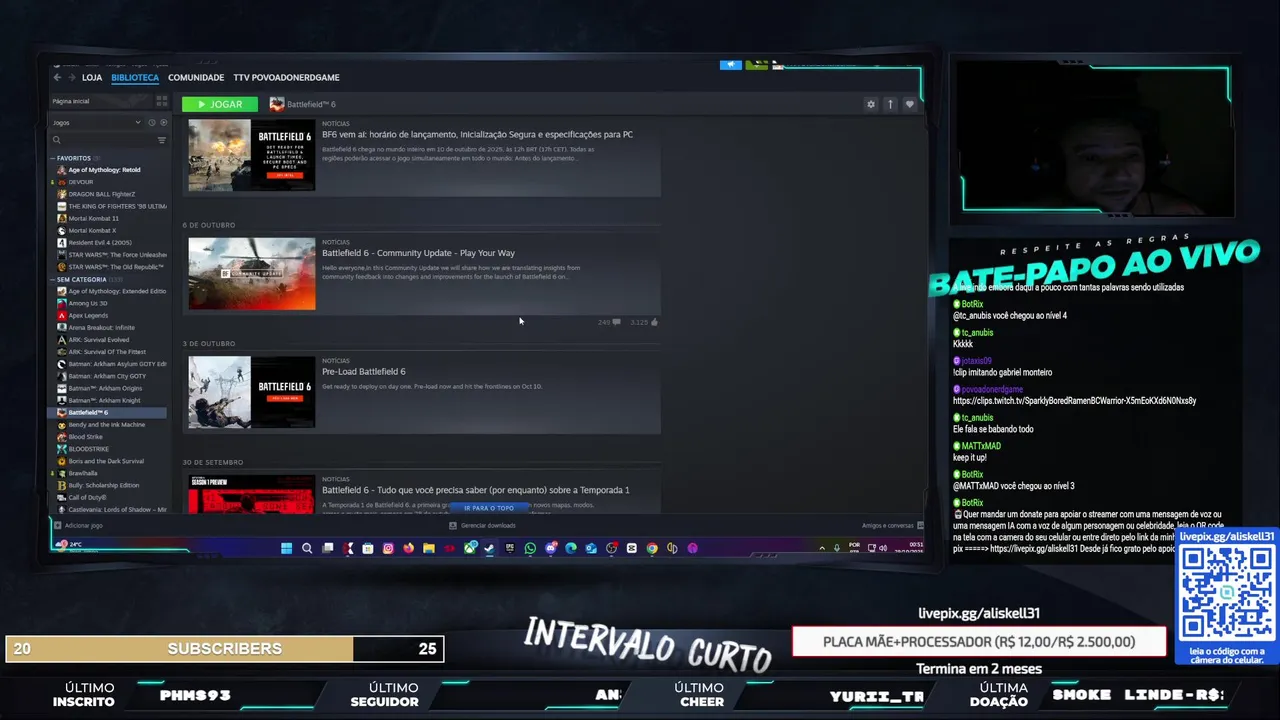Open Epic Games Launcher from taskbar
Image resolution: width=1280 pixels, height=720 pixels.
coord(510,548)
